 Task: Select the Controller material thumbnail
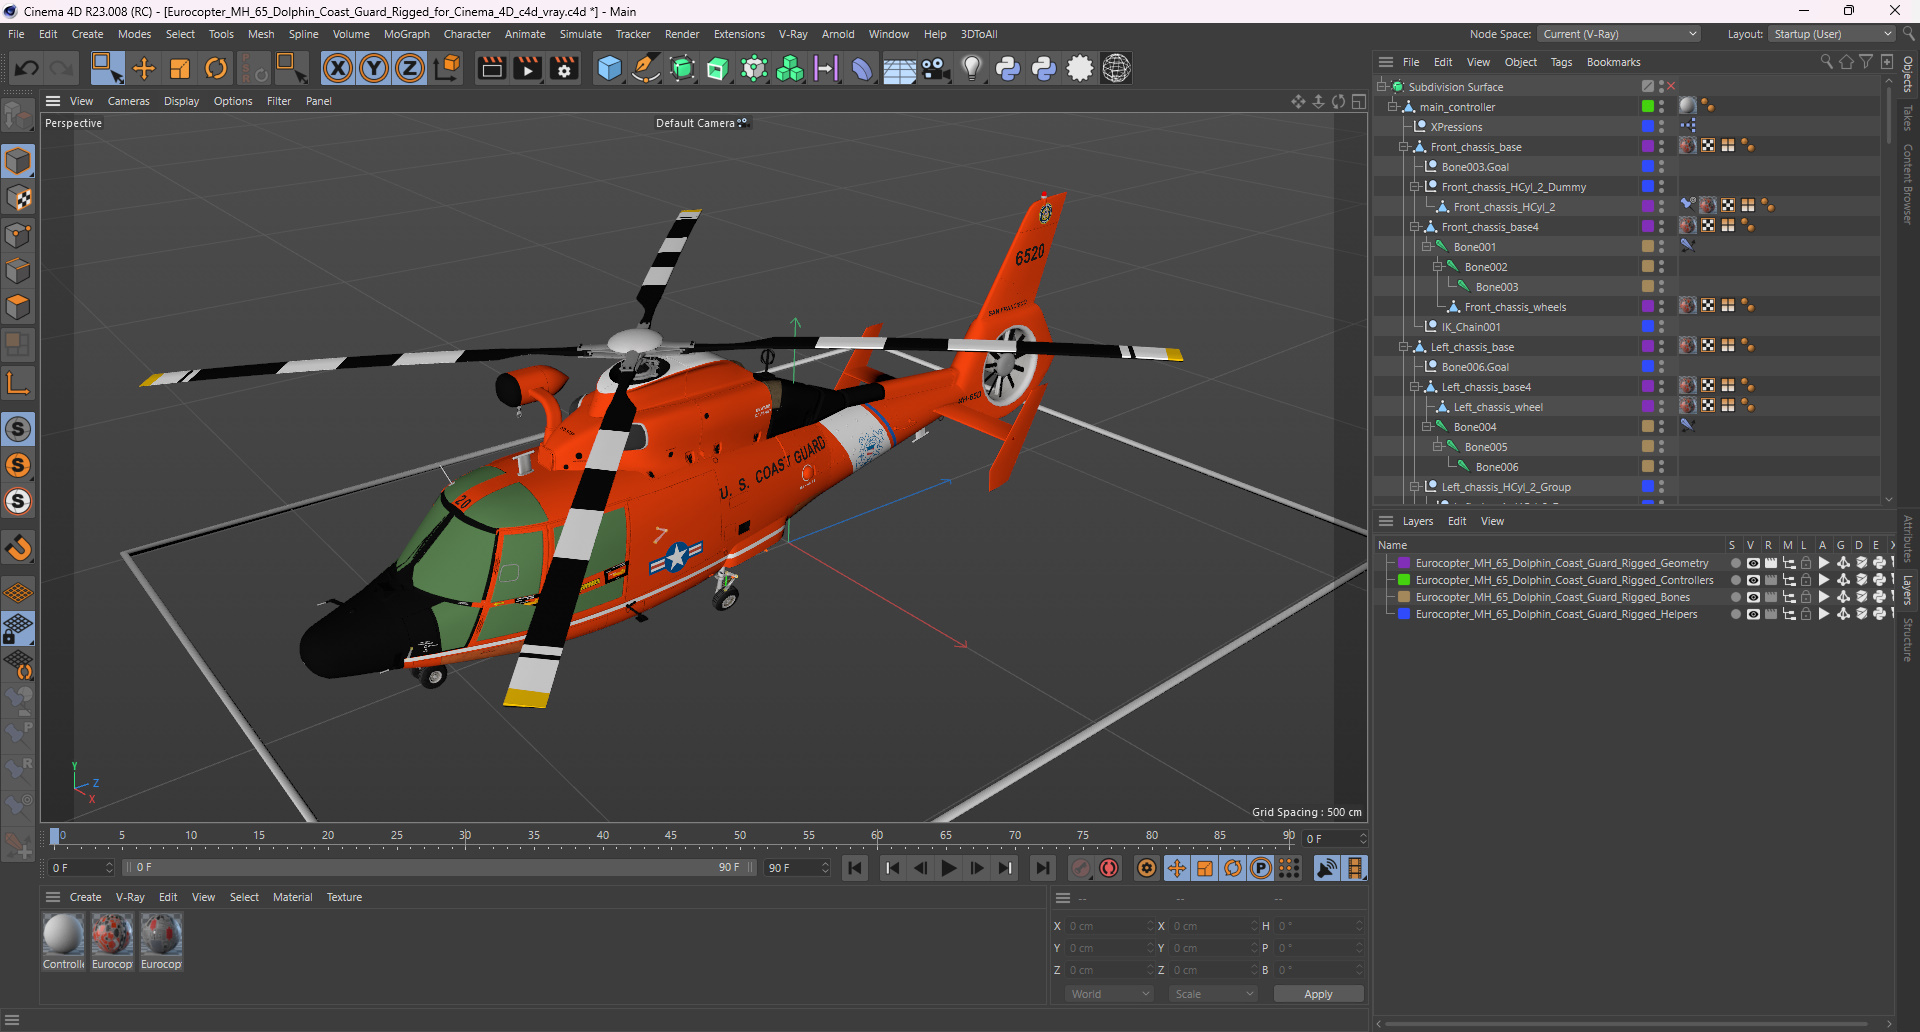point(63,936)
